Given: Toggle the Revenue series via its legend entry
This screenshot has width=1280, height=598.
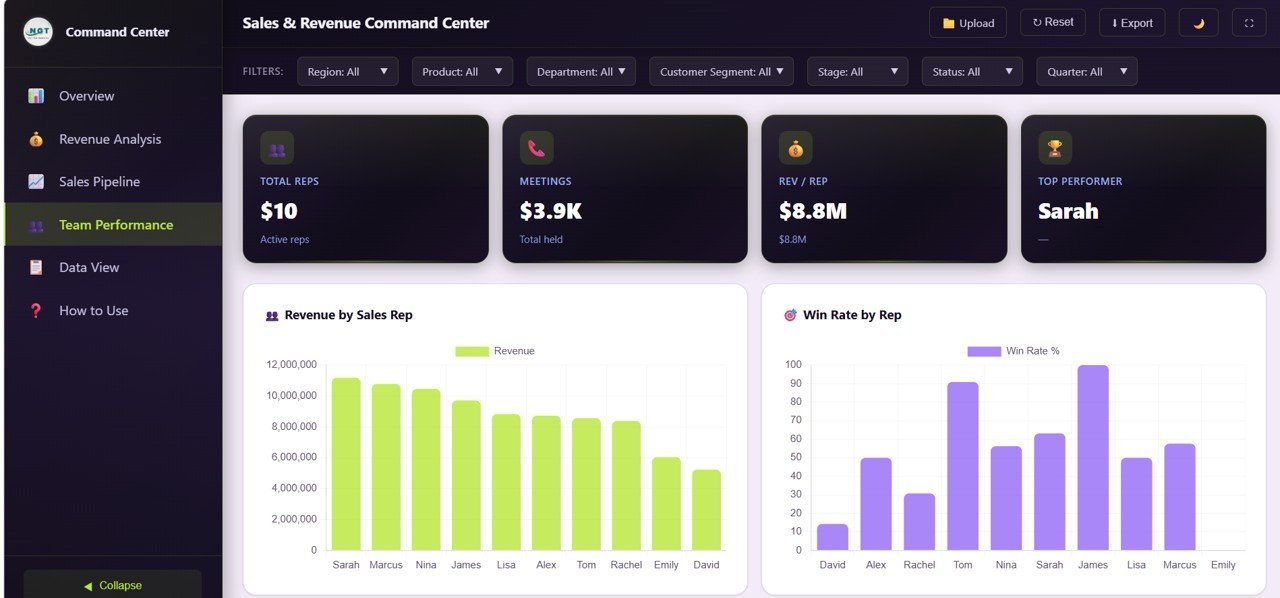Looking at the screenshot, I should tap(513, 351).
